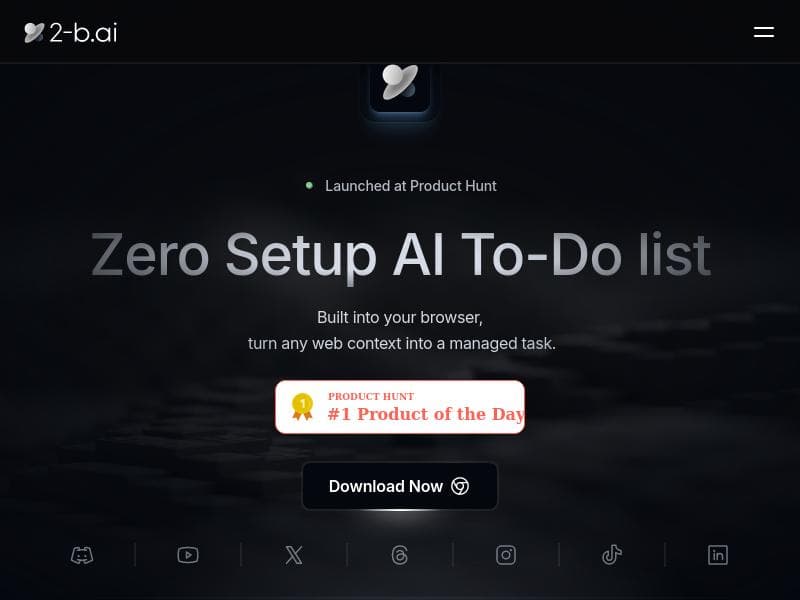The width and height of the screenshot is (800, 600).
Task: Open the X (Twitter) profile icon
Action: click(x=294, y=555)
